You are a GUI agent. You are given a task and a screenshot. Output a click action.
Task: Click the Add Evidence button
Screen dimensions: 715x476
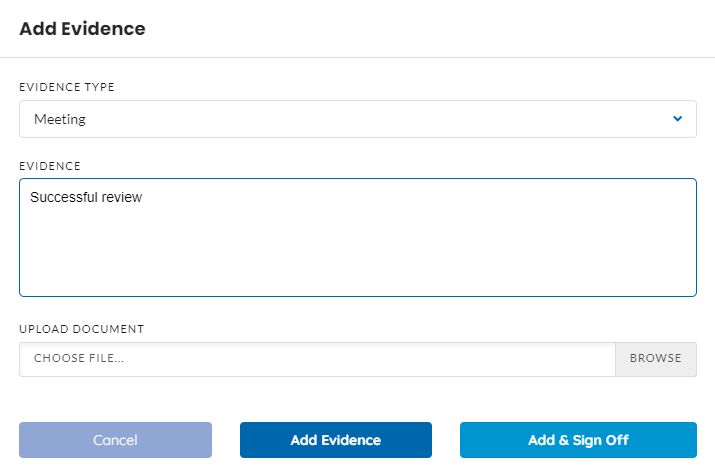(336, 440)
